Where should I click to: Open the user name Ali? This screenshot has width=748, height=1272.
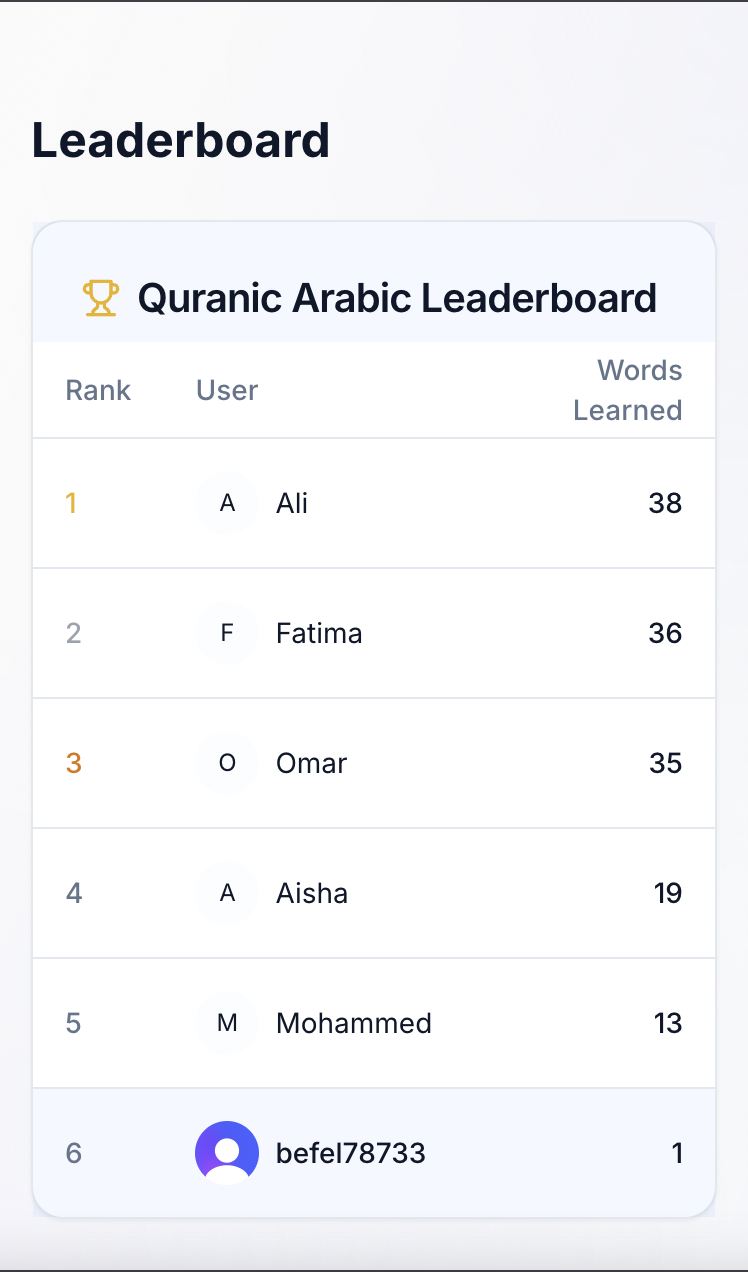pos(292,503)
